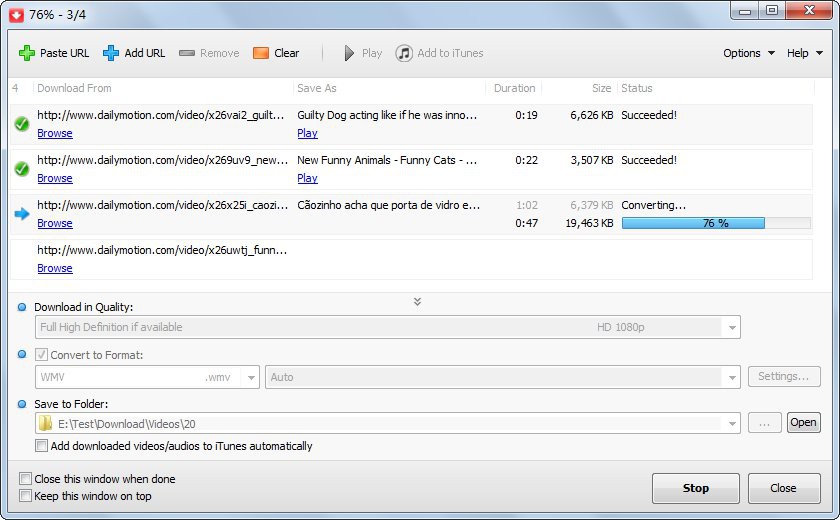The image size is (840, 520).
Task: Click the folder icon in the save path field
Action: [x=46, y=424]
